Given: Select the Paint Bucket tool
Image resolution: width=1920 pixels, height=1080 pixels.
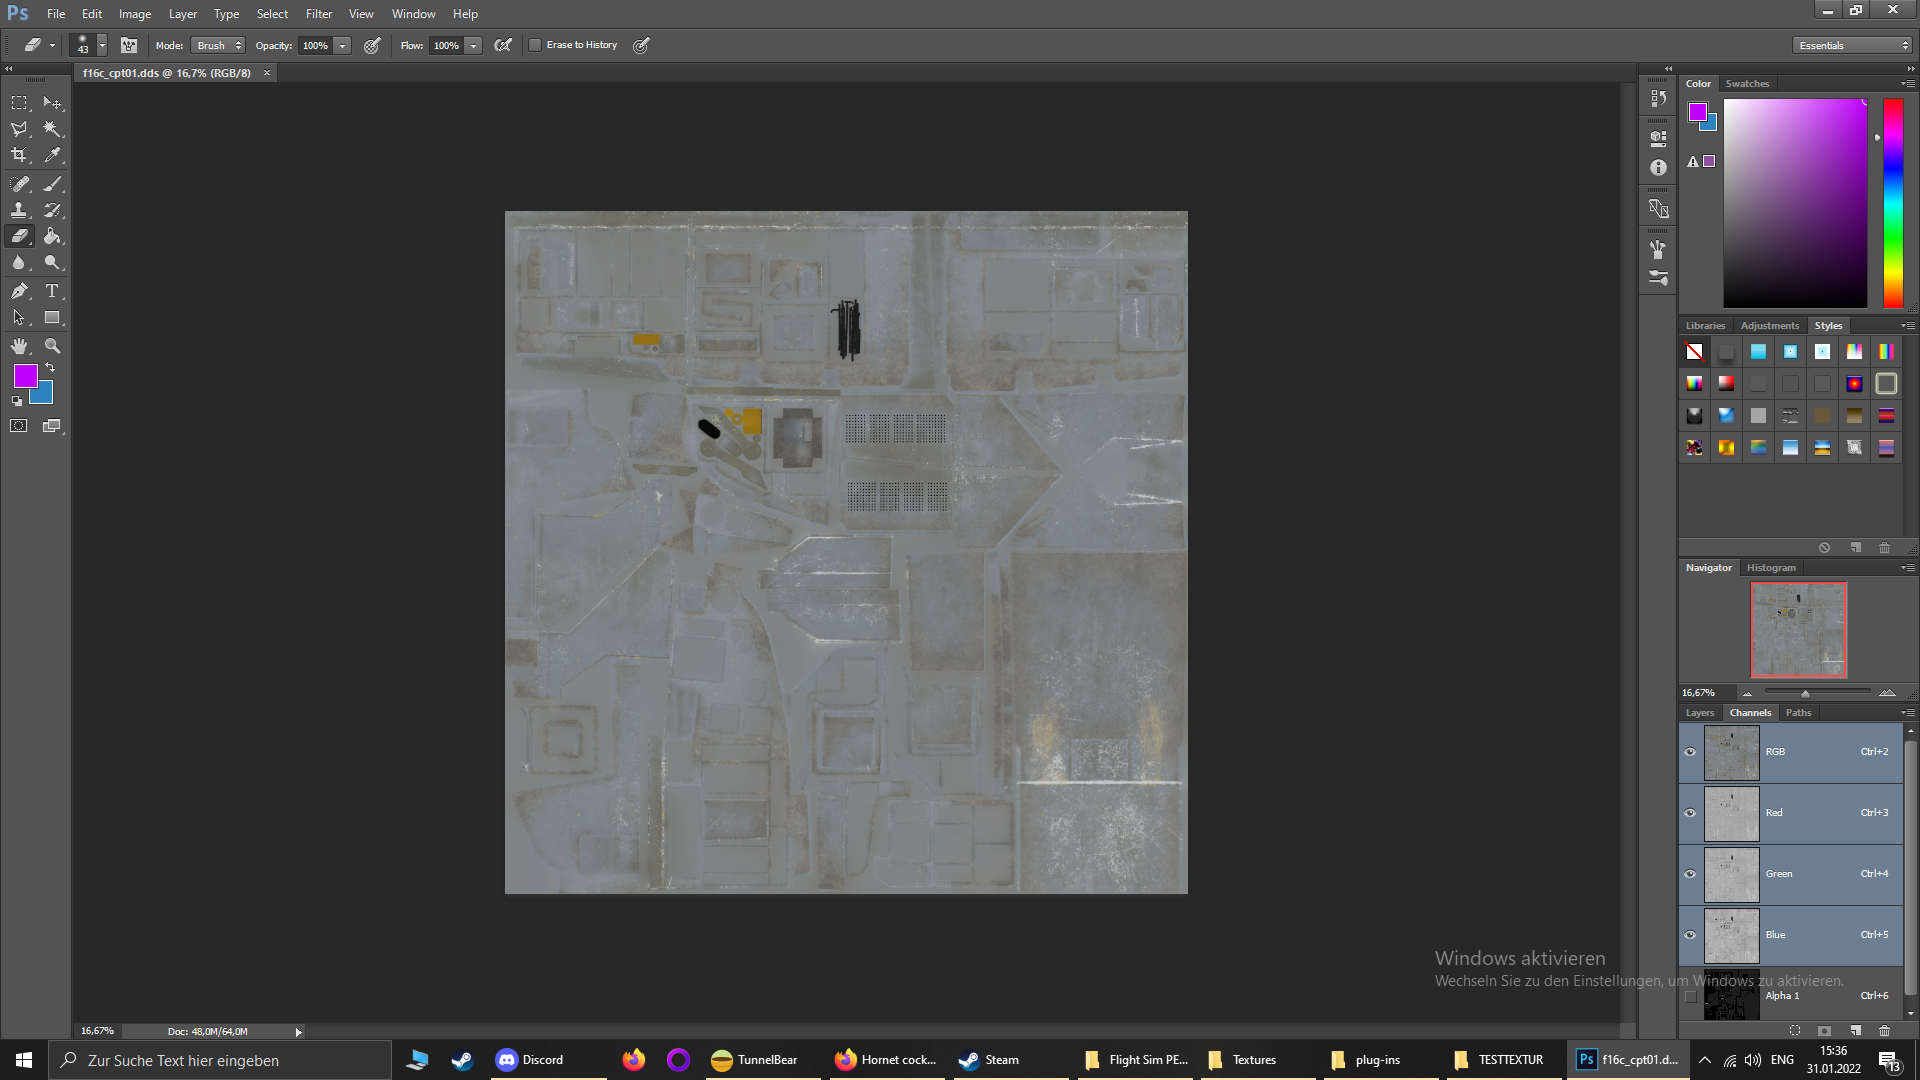Looking at the screenshot, I should 52,236.
